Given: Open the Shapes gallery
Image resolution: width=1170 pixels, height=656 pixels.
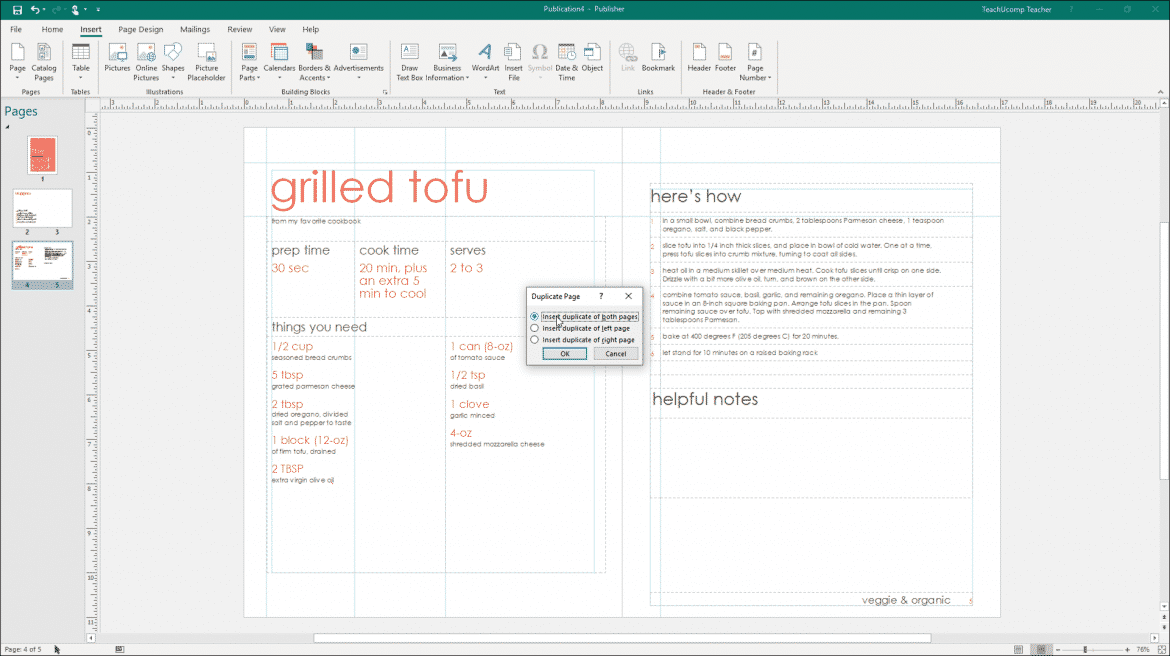Looking at the screenshot, I should tap(172, 60).
